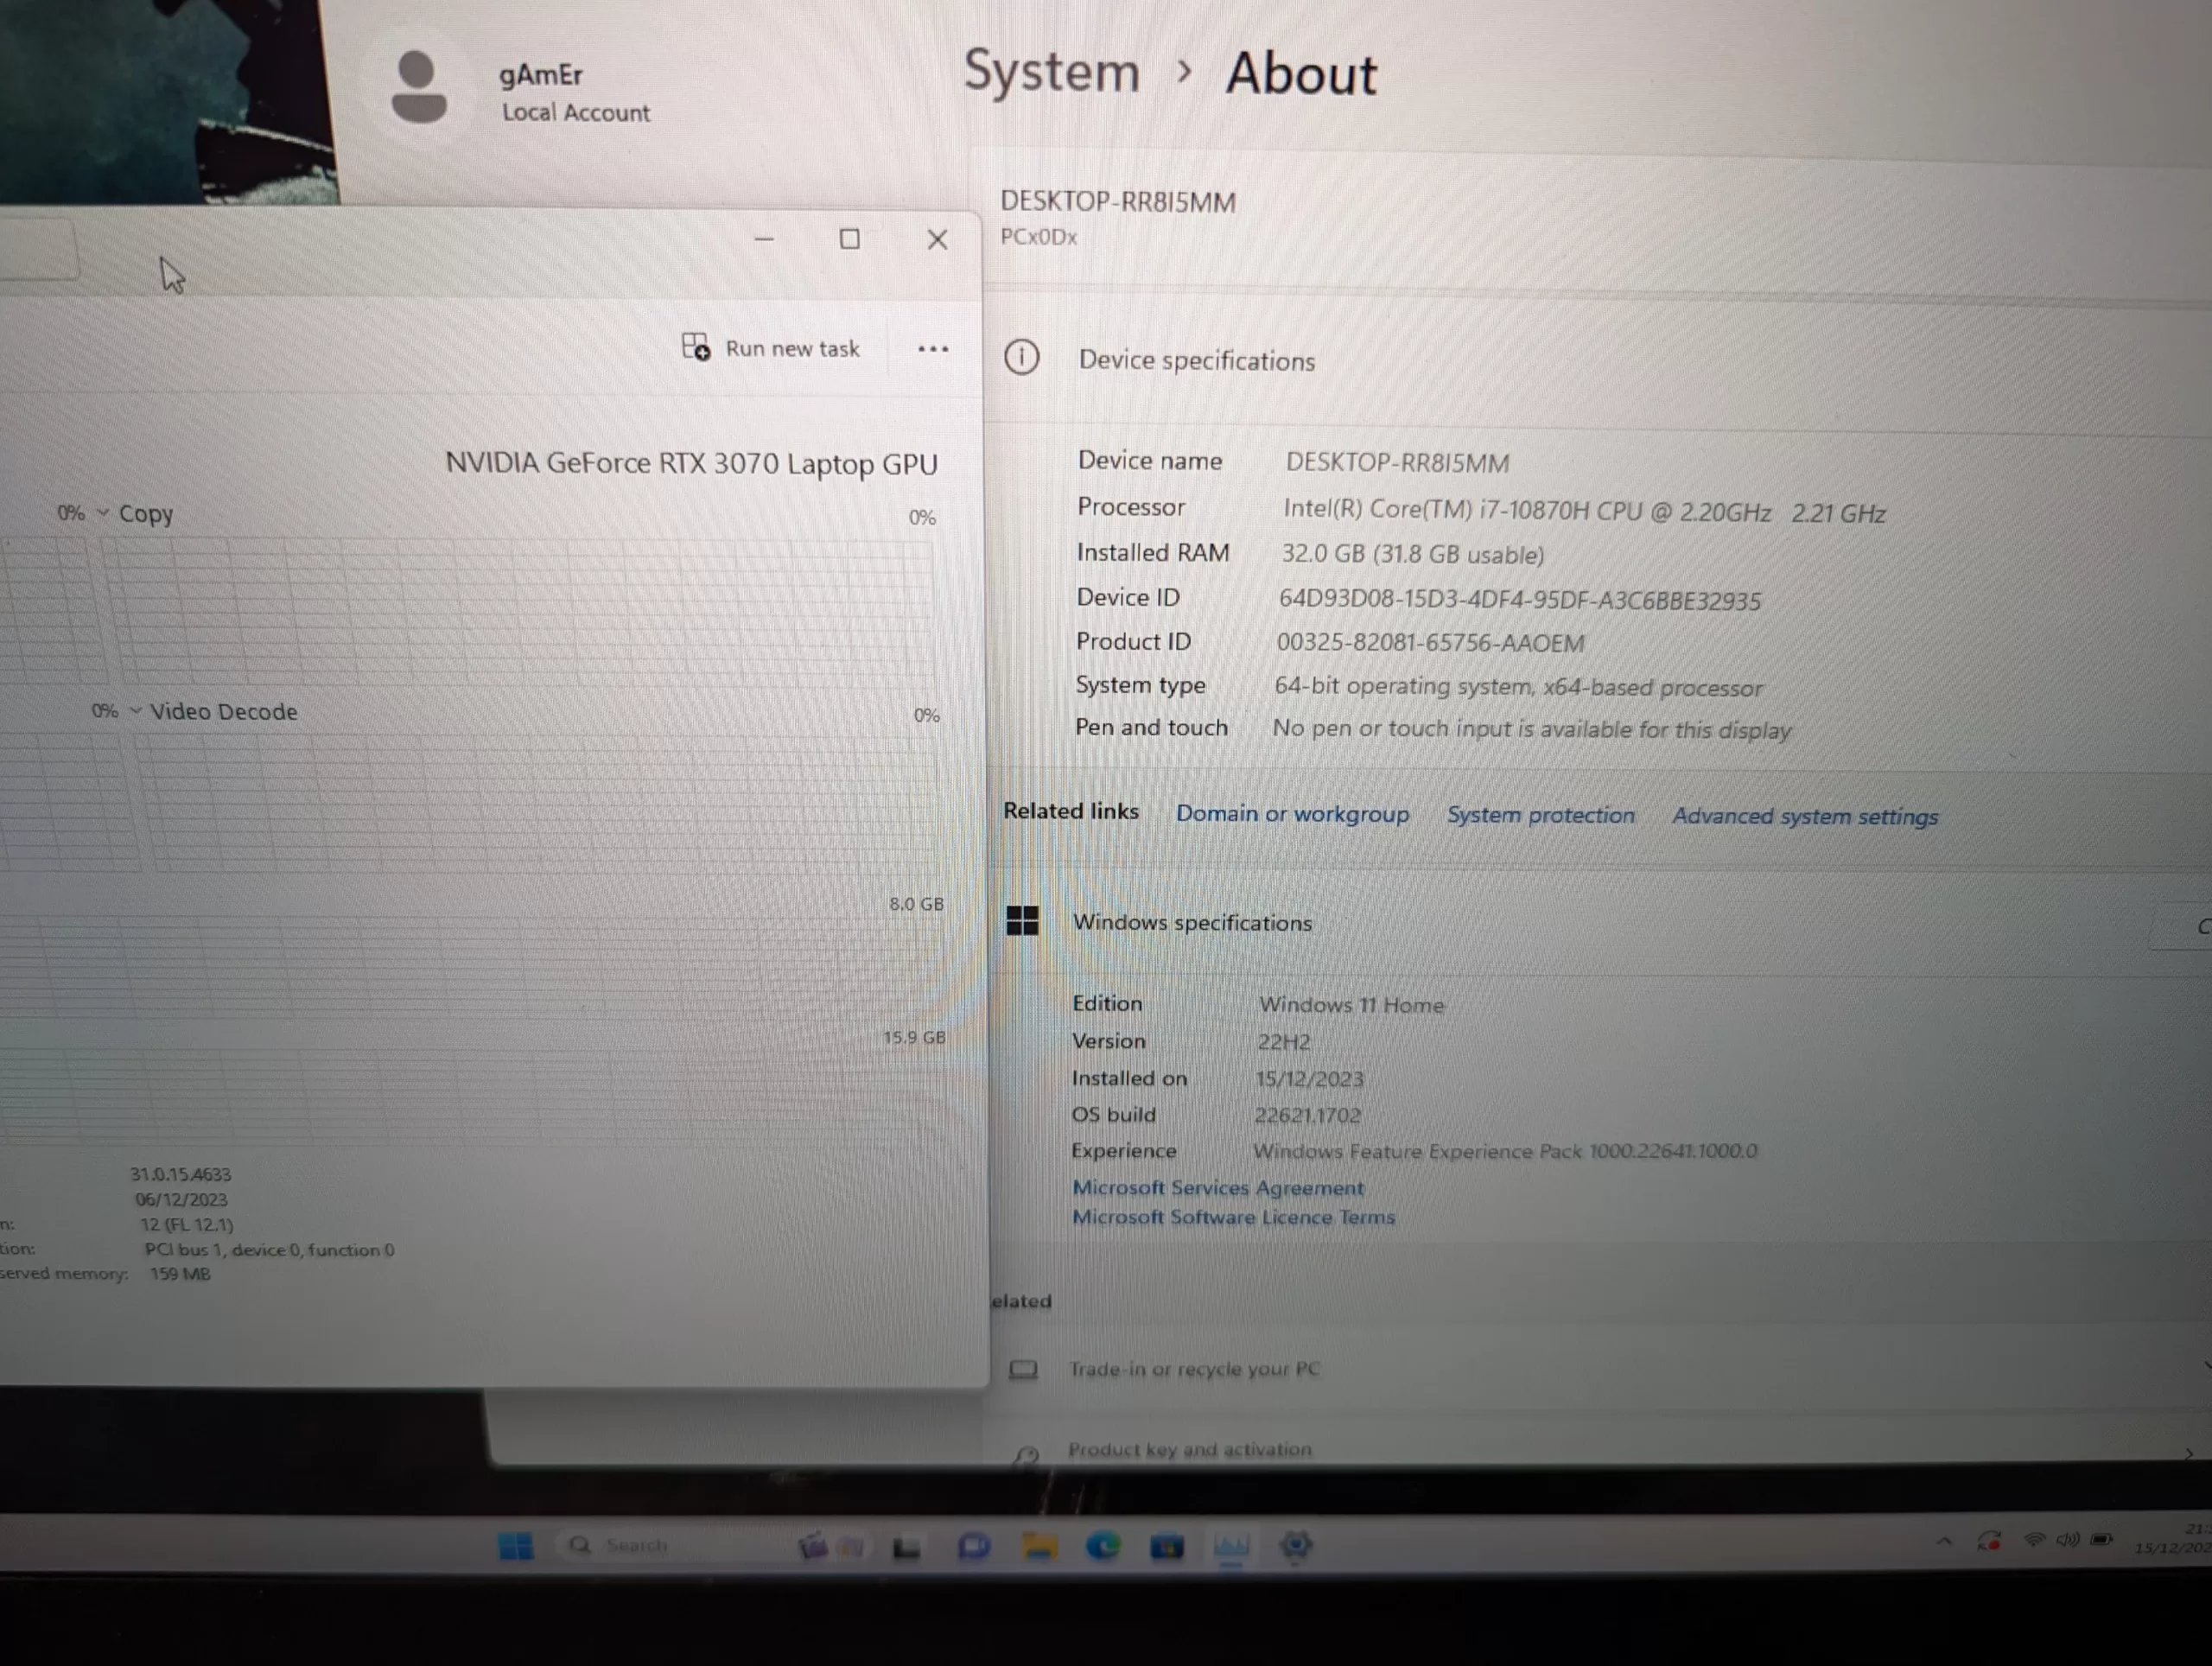Screen dimensions: 2212x1666
Task: Click the driver version 31.0.15.4633
Action: [x=180, y=1174]
